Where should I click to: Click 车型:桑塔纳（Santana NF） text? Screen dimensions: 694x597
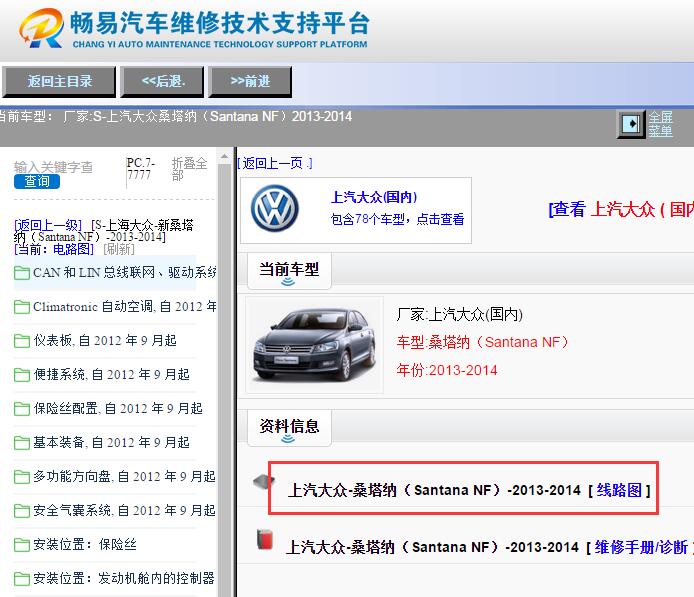point(482,342)
